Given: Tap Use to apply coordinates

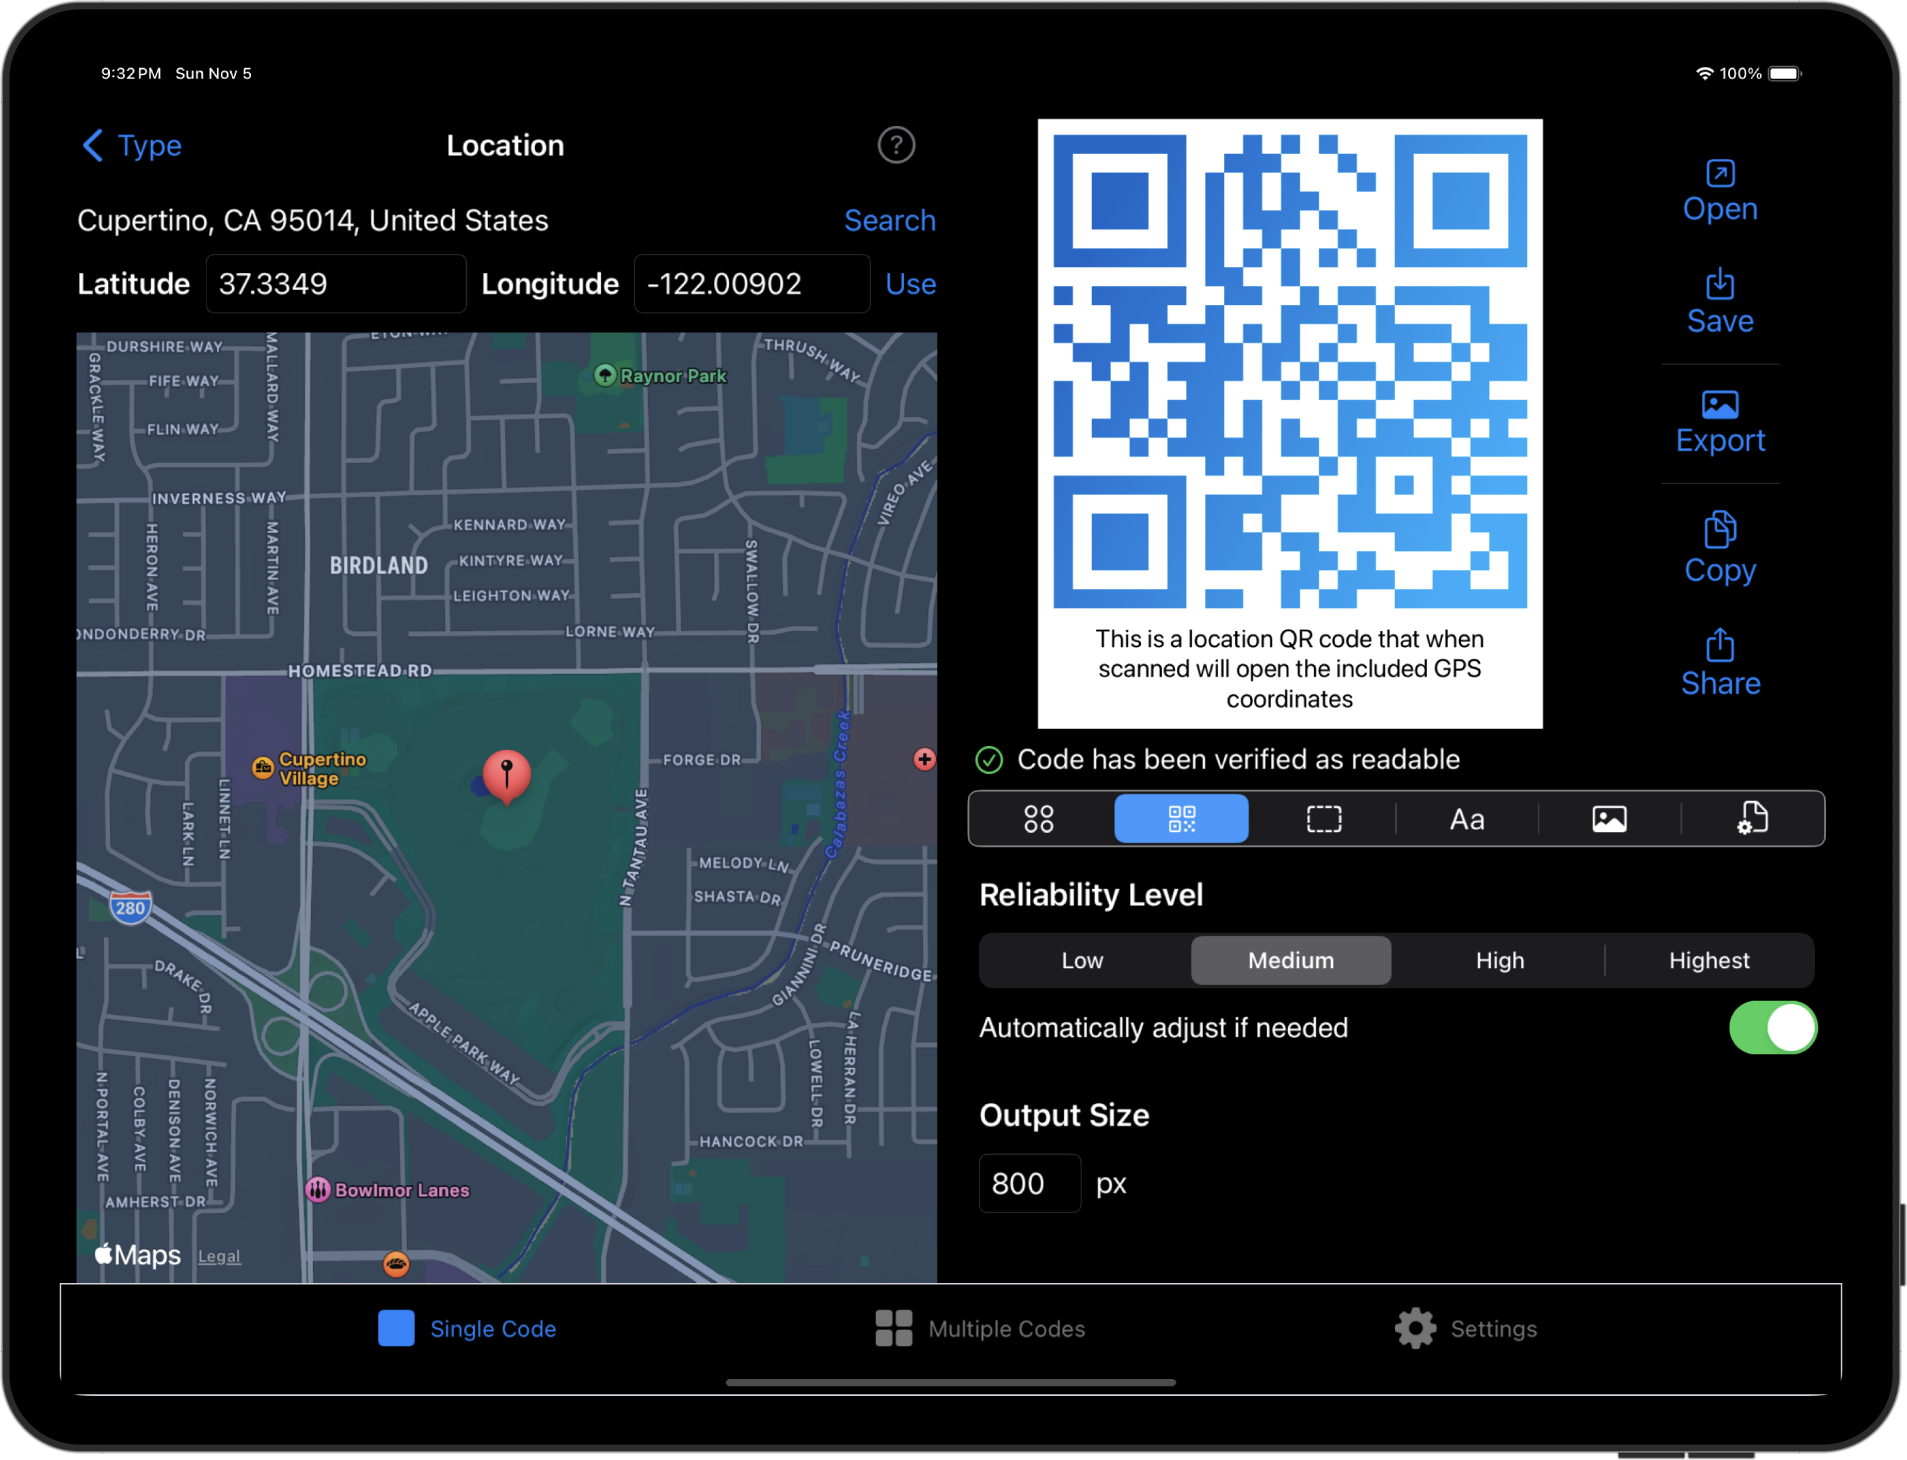Looking at the screenshot, I should tap(910, 284).
